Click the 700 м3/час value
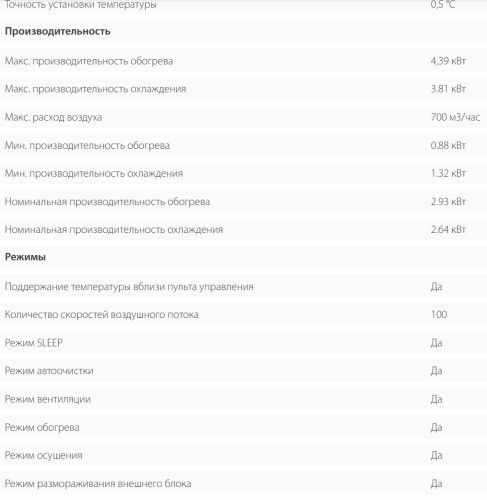Image resolution: width=487 pixels, height=500 pixels. [455, 117]
